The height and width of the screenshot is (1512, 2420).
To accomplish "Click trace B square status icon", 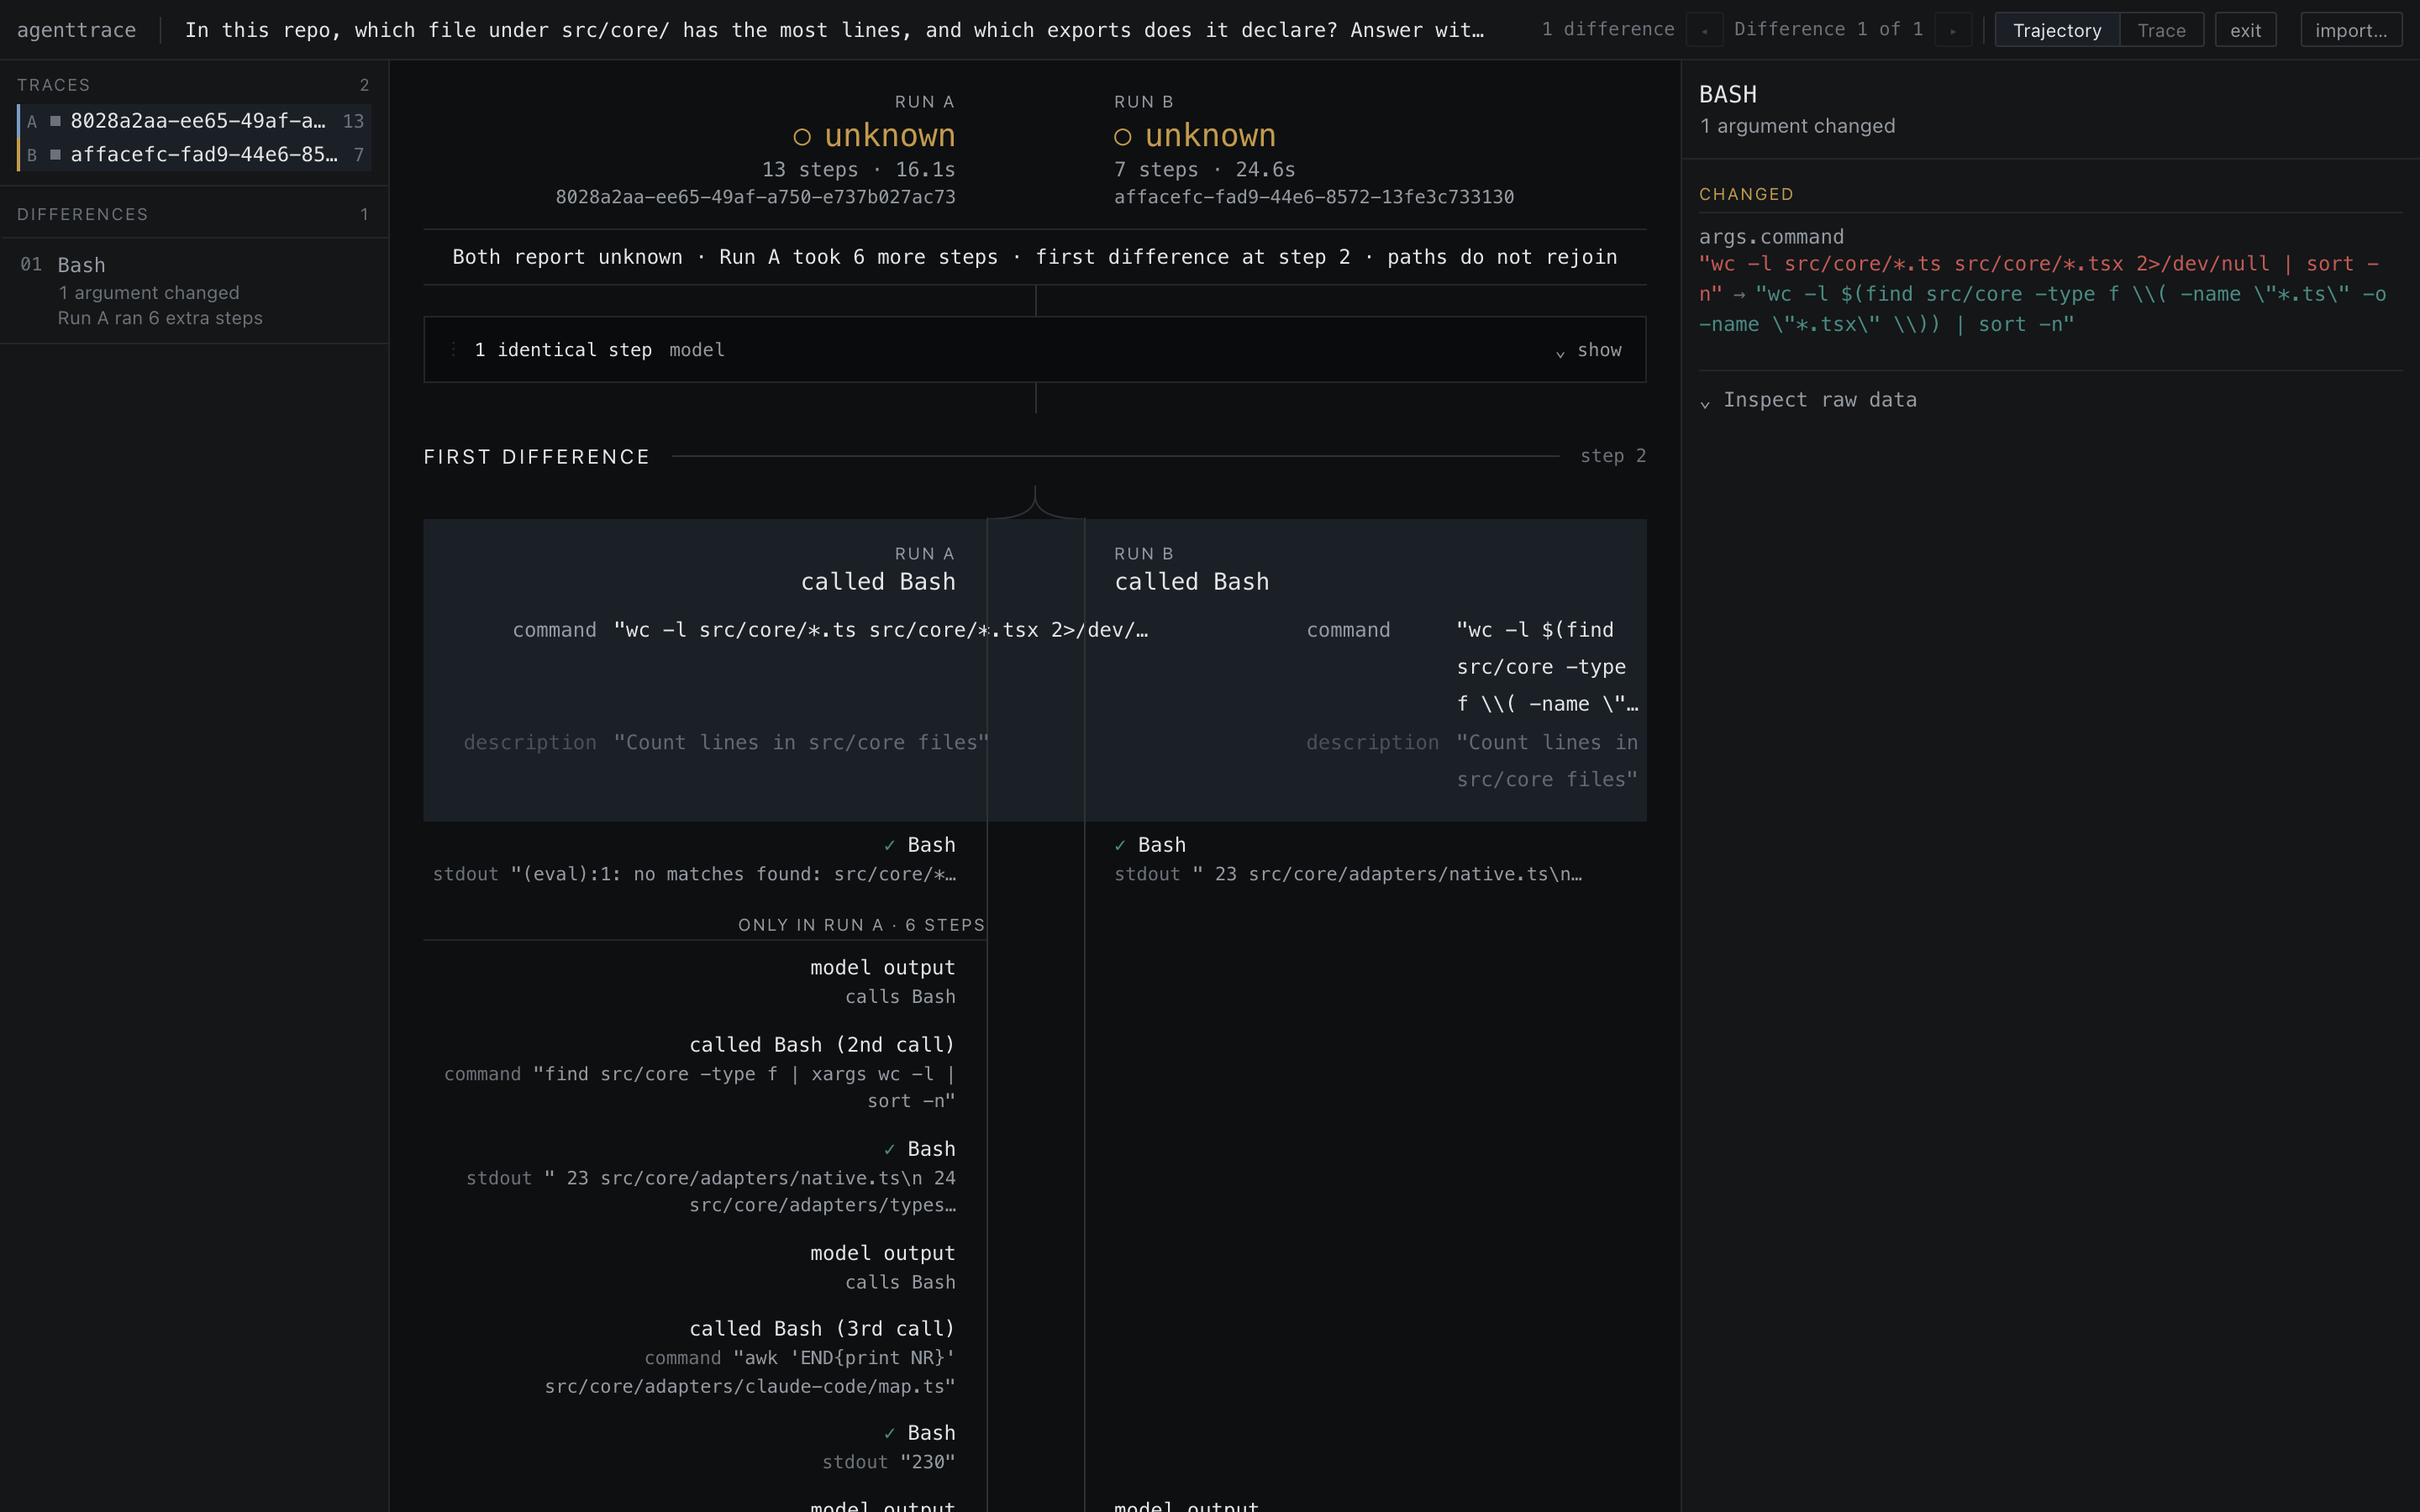I will (x=56, y=155).
